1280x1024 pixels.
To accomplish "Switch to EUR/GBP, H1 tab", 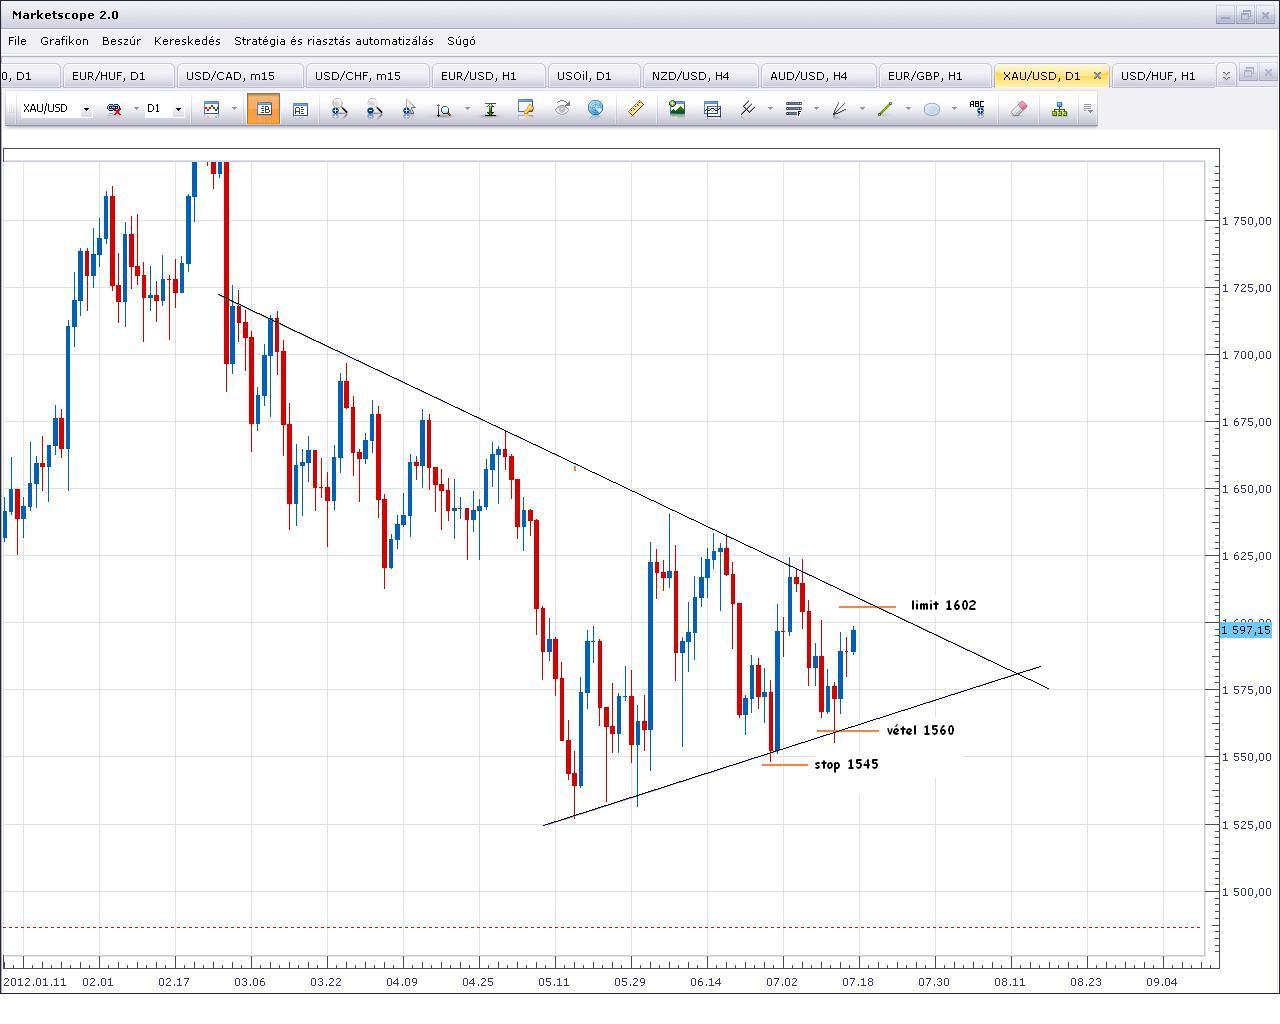I will coord(934,76).
